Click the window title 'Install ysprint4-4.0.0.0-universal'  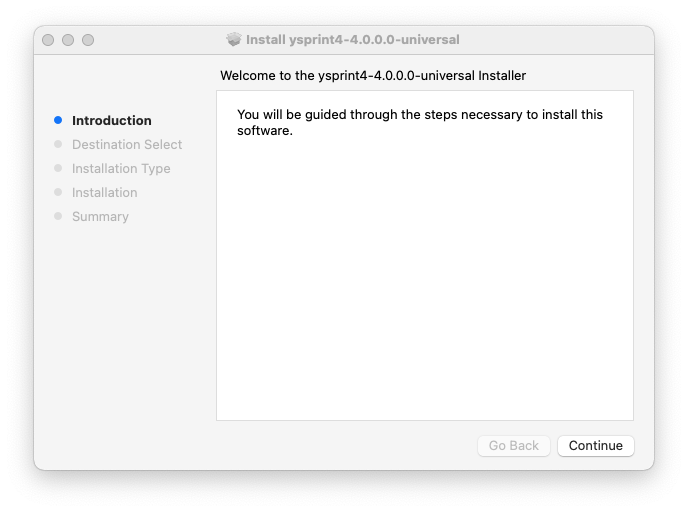coord(353,40)
